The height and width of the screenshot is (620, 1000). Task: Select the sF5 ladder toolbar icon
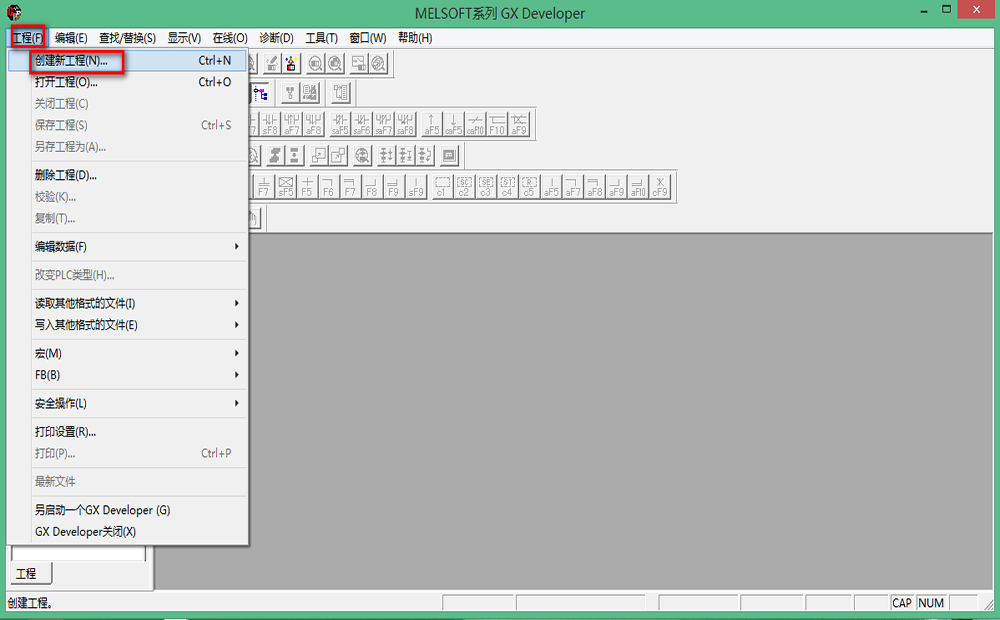coord(285,186)
